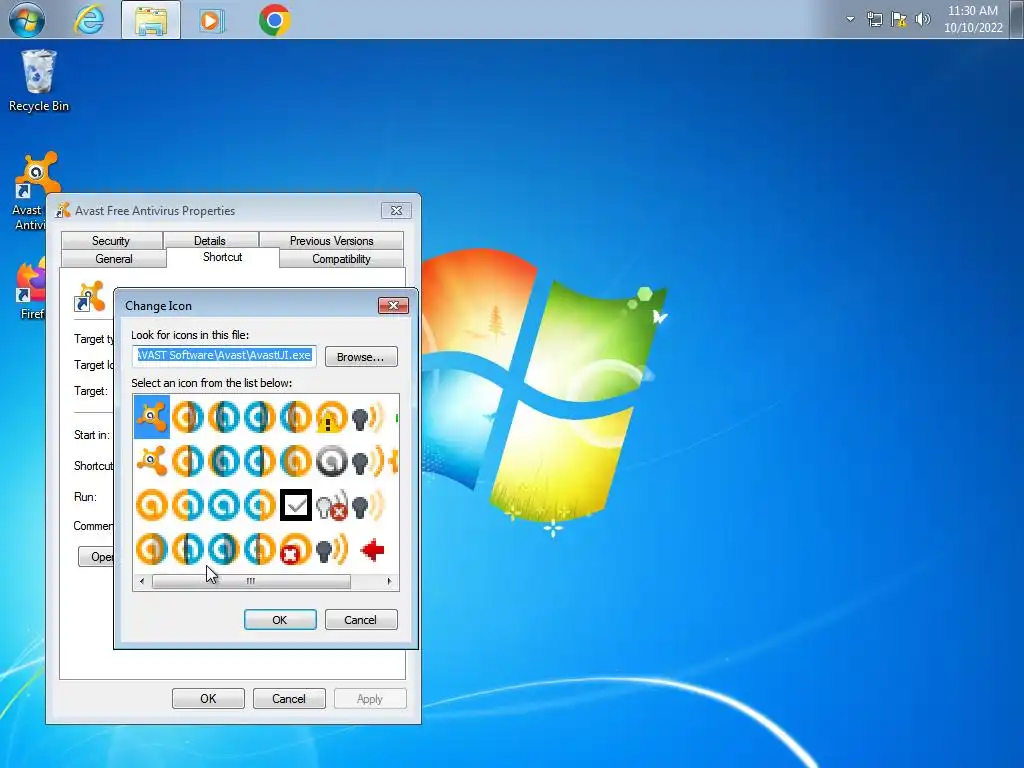Screen dimensions: 1024x768
Task: Click OK in Avast Properties window
Action: (208, 699)
